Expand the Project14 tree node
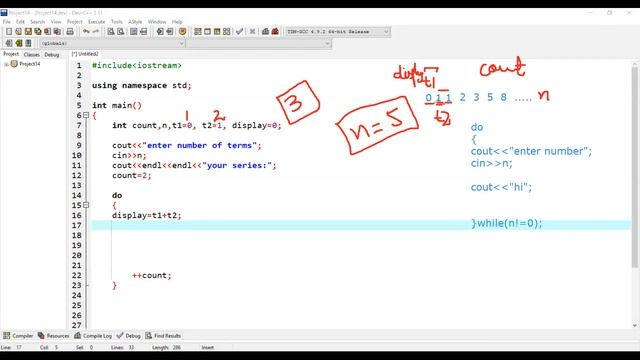The image size is (640, 360). click(x=6, y=64)
